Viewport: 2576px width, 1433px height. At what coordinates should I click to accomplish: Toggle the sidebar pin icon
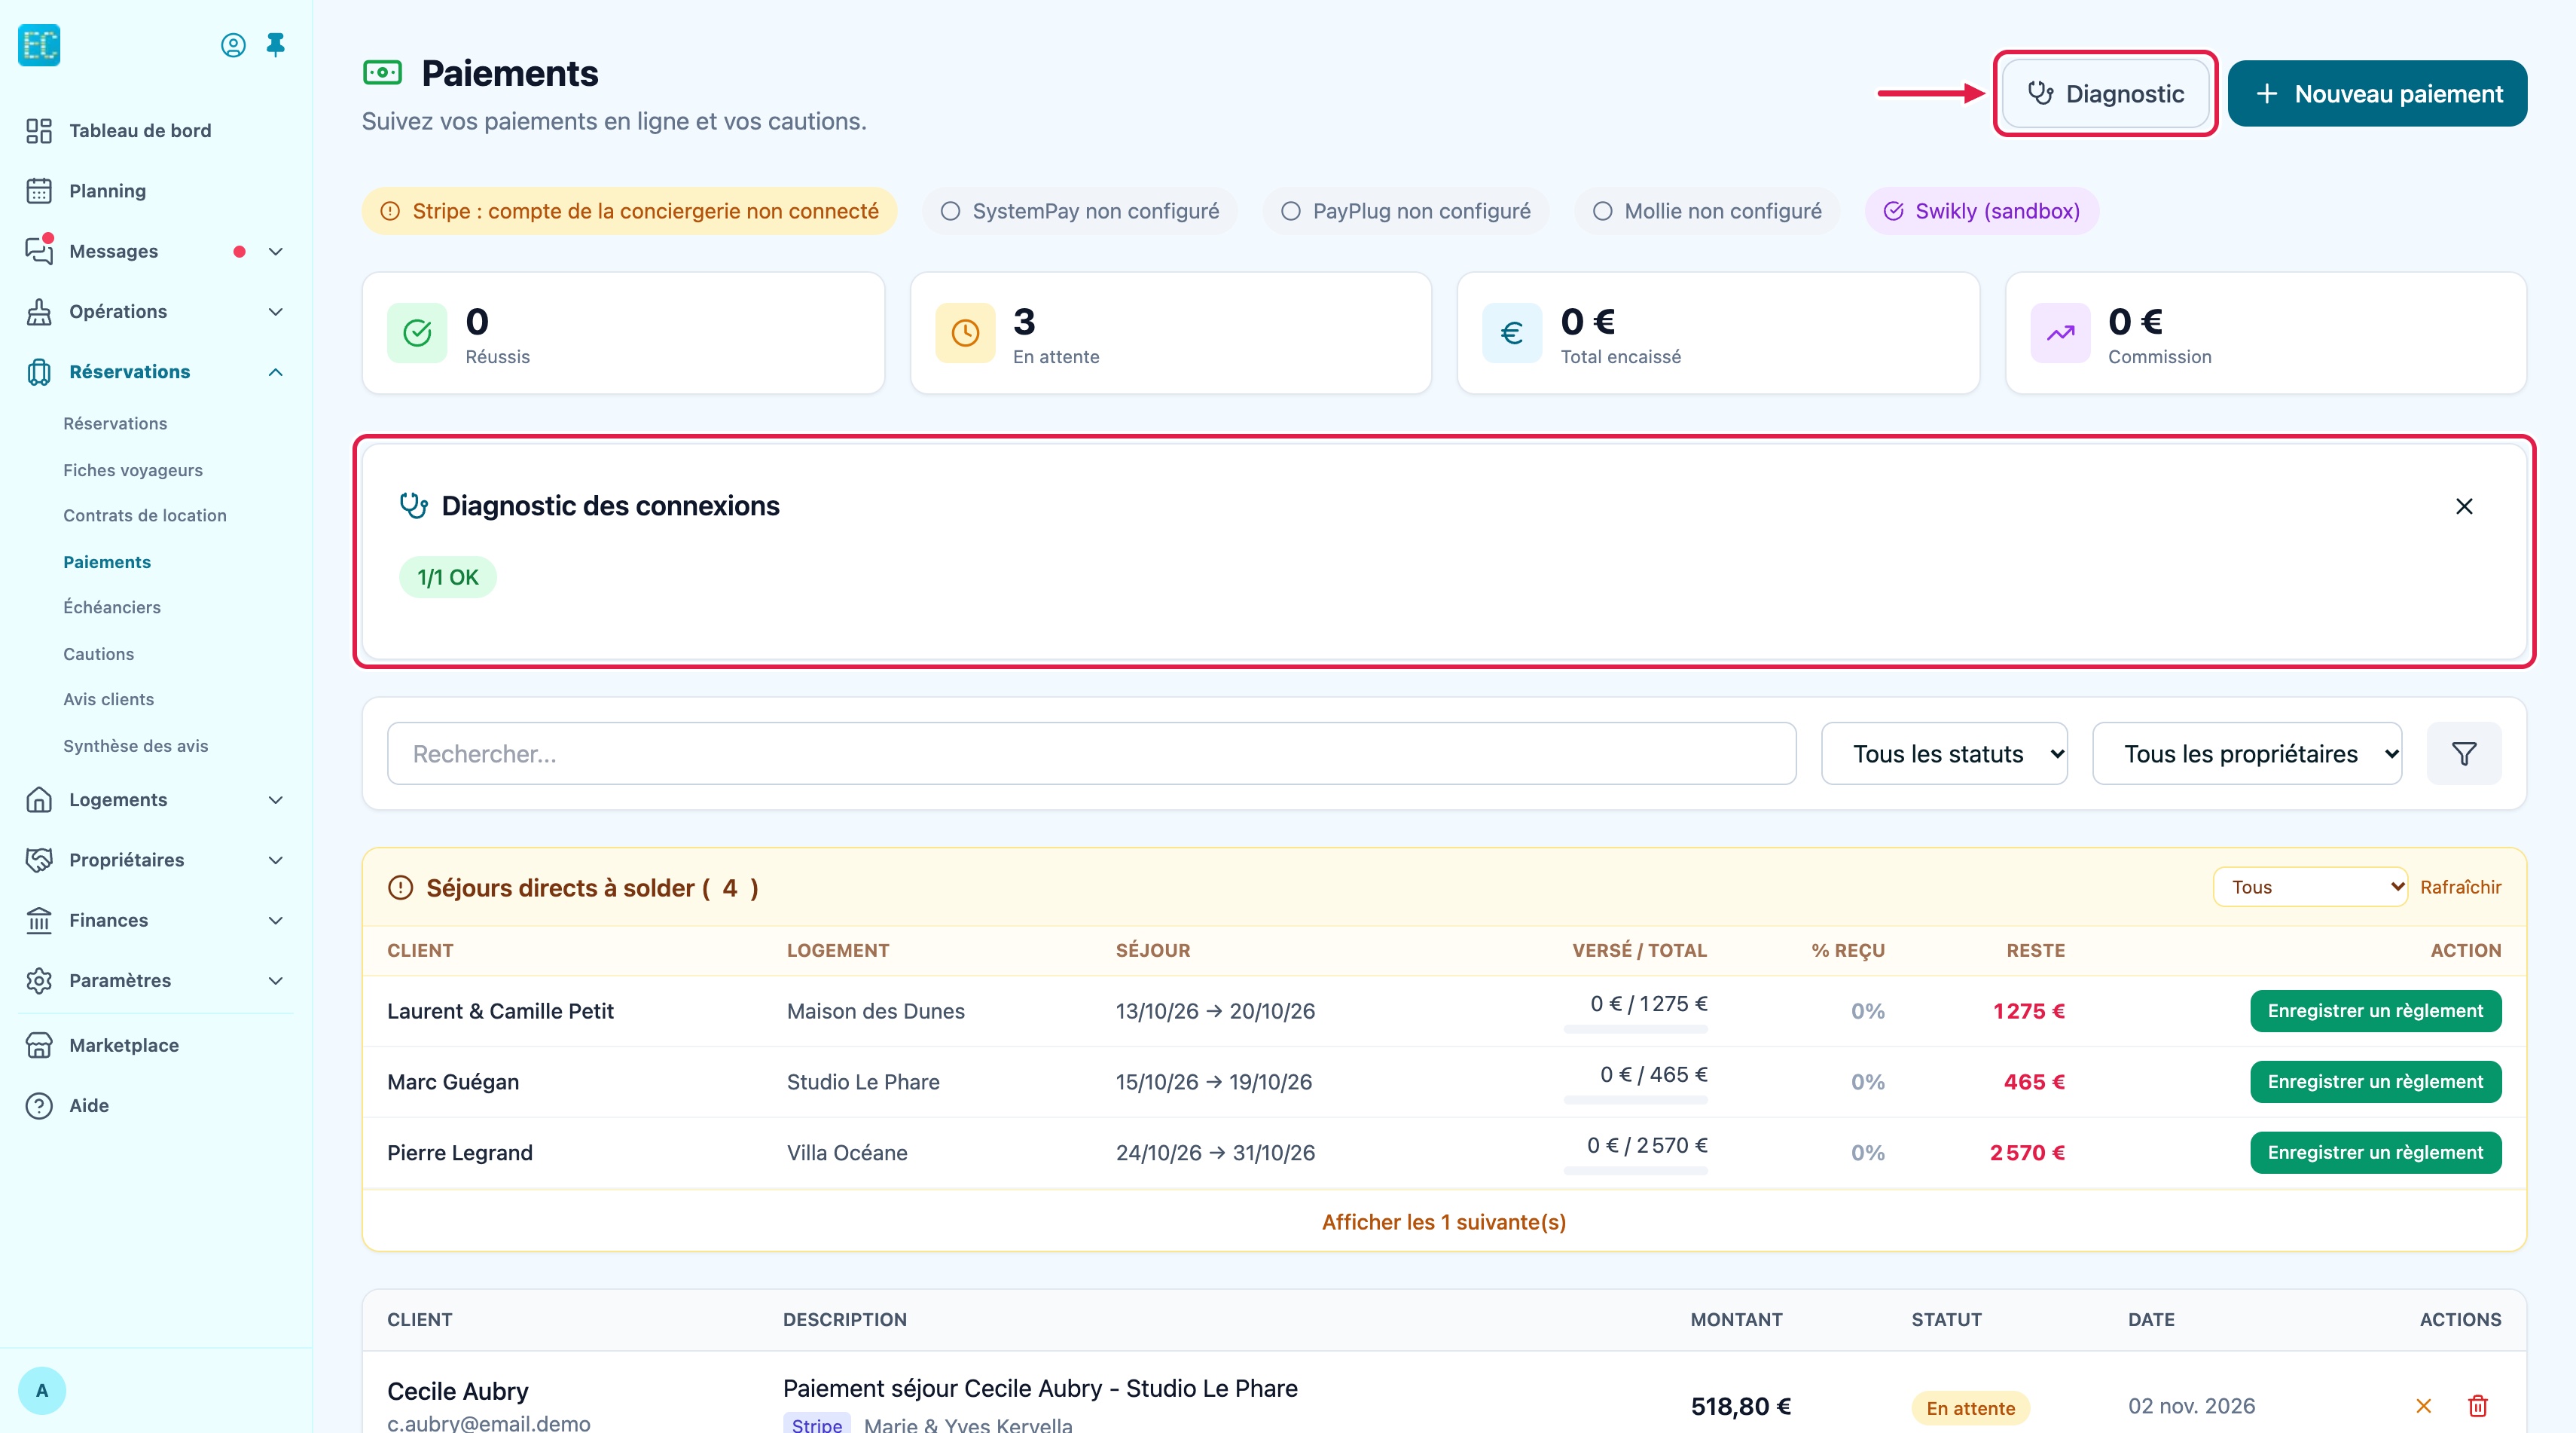coord(276,45)
